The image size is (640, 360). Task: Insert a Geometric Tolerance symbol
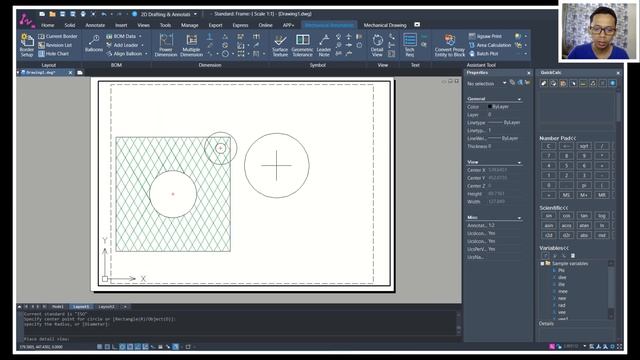point(302,45)
